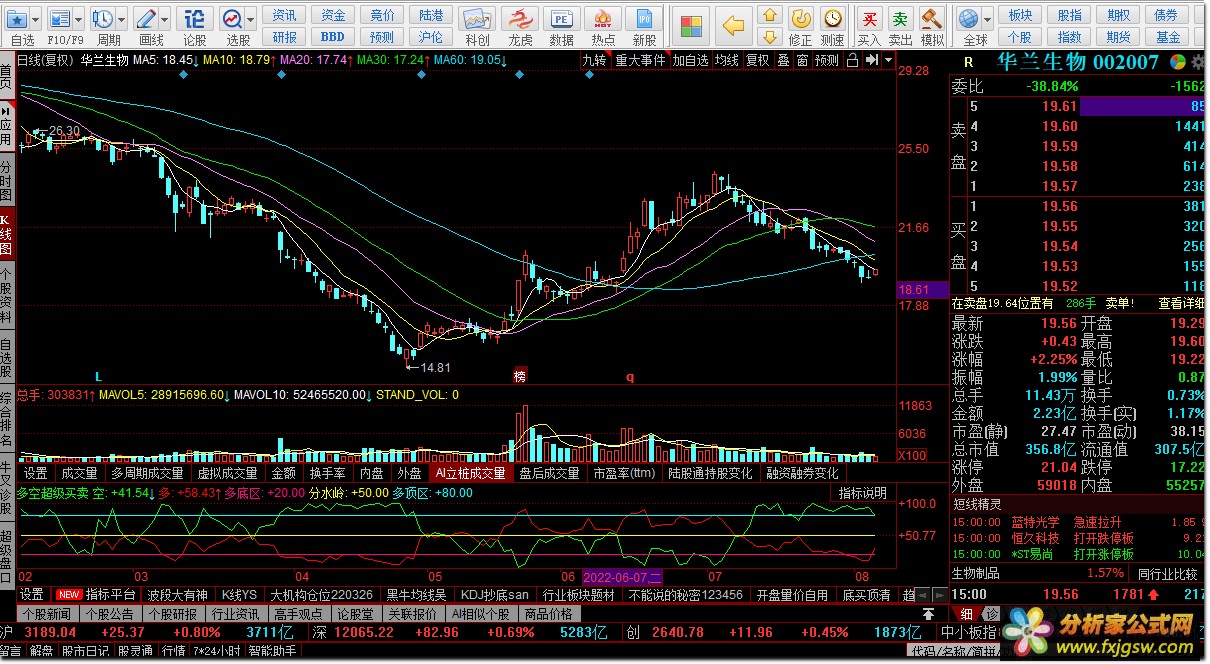Click the 修正 refresh icon

click(801, 19)
